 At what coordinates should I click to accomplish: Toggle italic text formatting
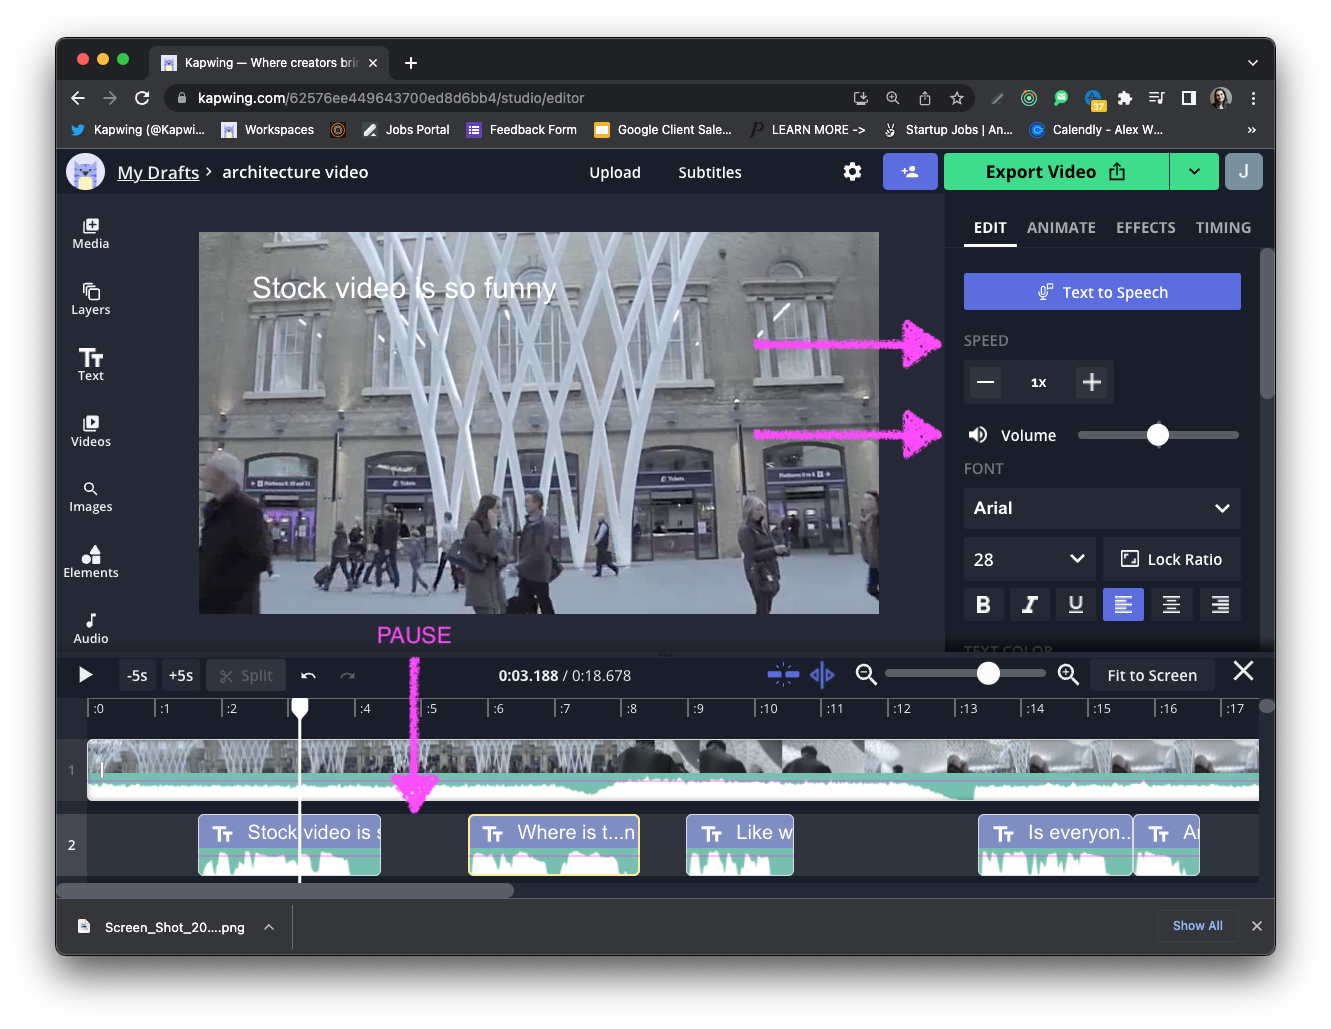pyautogui.click(x=1029, y=604)
